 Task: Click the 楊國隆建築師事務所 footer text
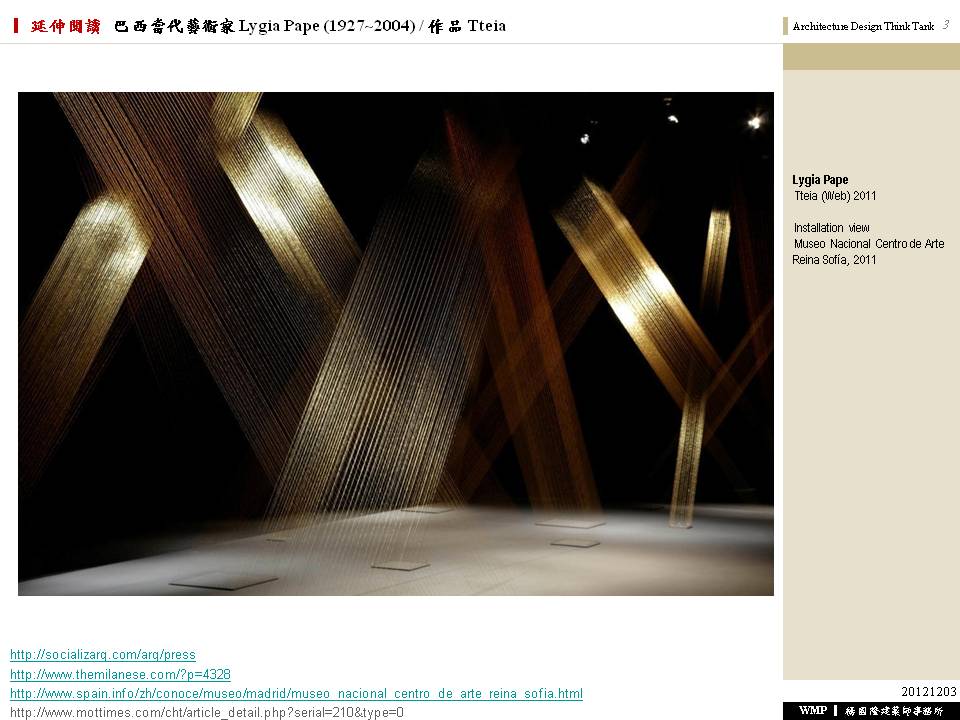pyautogui.click(x=893, y=710)
